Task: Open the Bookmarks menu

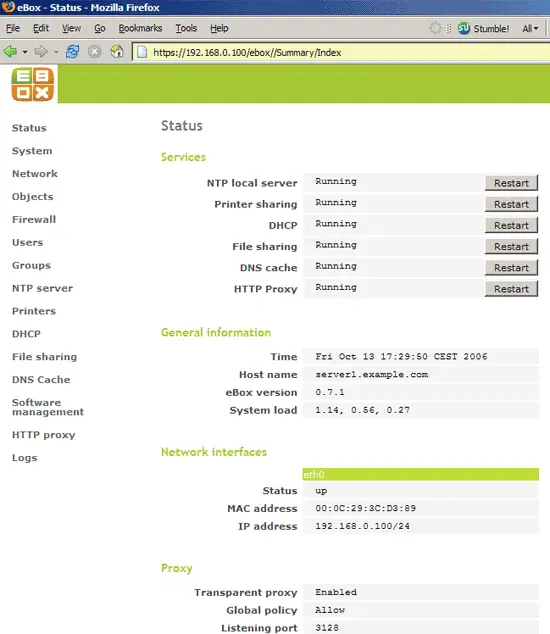Action: click(140, 28)
